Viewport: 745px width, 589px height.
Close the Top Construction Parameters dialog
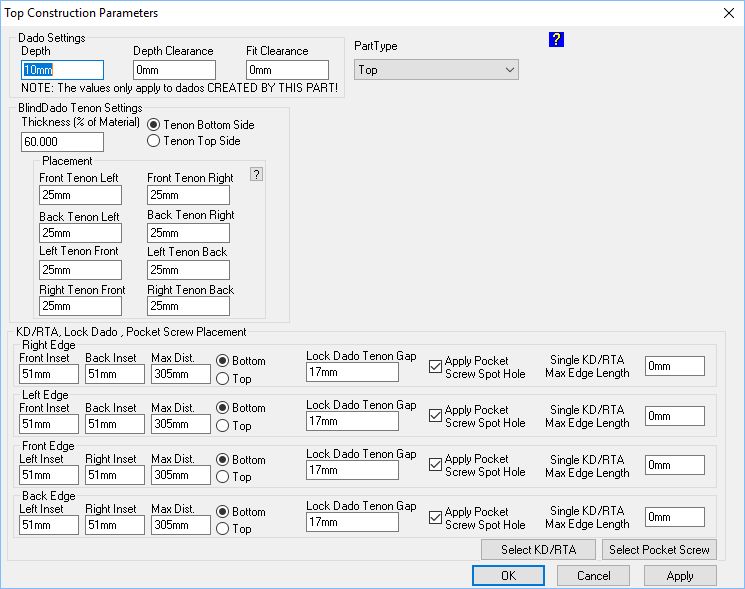point(727,12)
